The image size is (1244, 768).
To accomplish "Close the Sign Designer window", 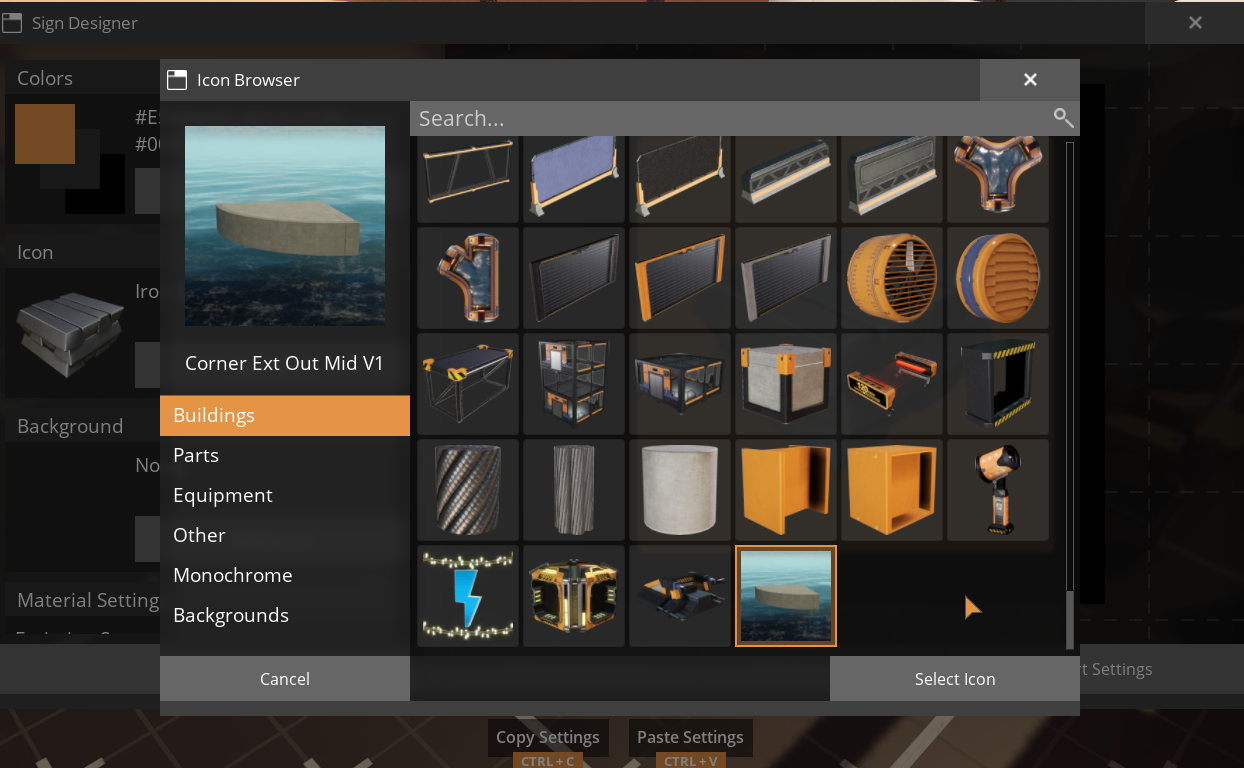I will [x=1195, y=23].
